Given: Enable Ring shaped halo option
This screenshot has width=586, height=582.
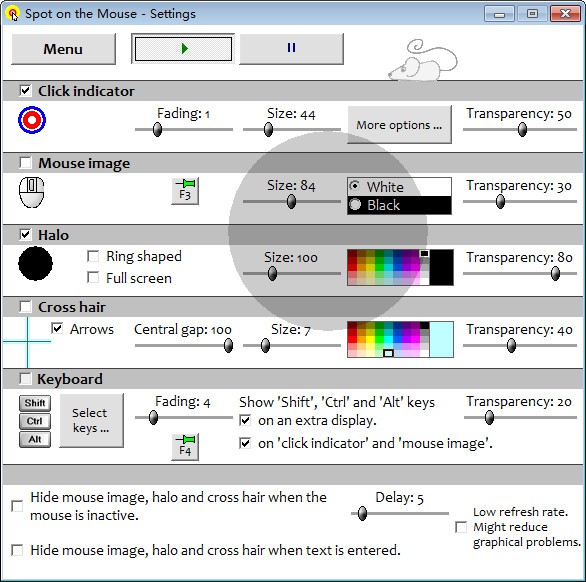Looking at the screenshot, I should 93,256.
